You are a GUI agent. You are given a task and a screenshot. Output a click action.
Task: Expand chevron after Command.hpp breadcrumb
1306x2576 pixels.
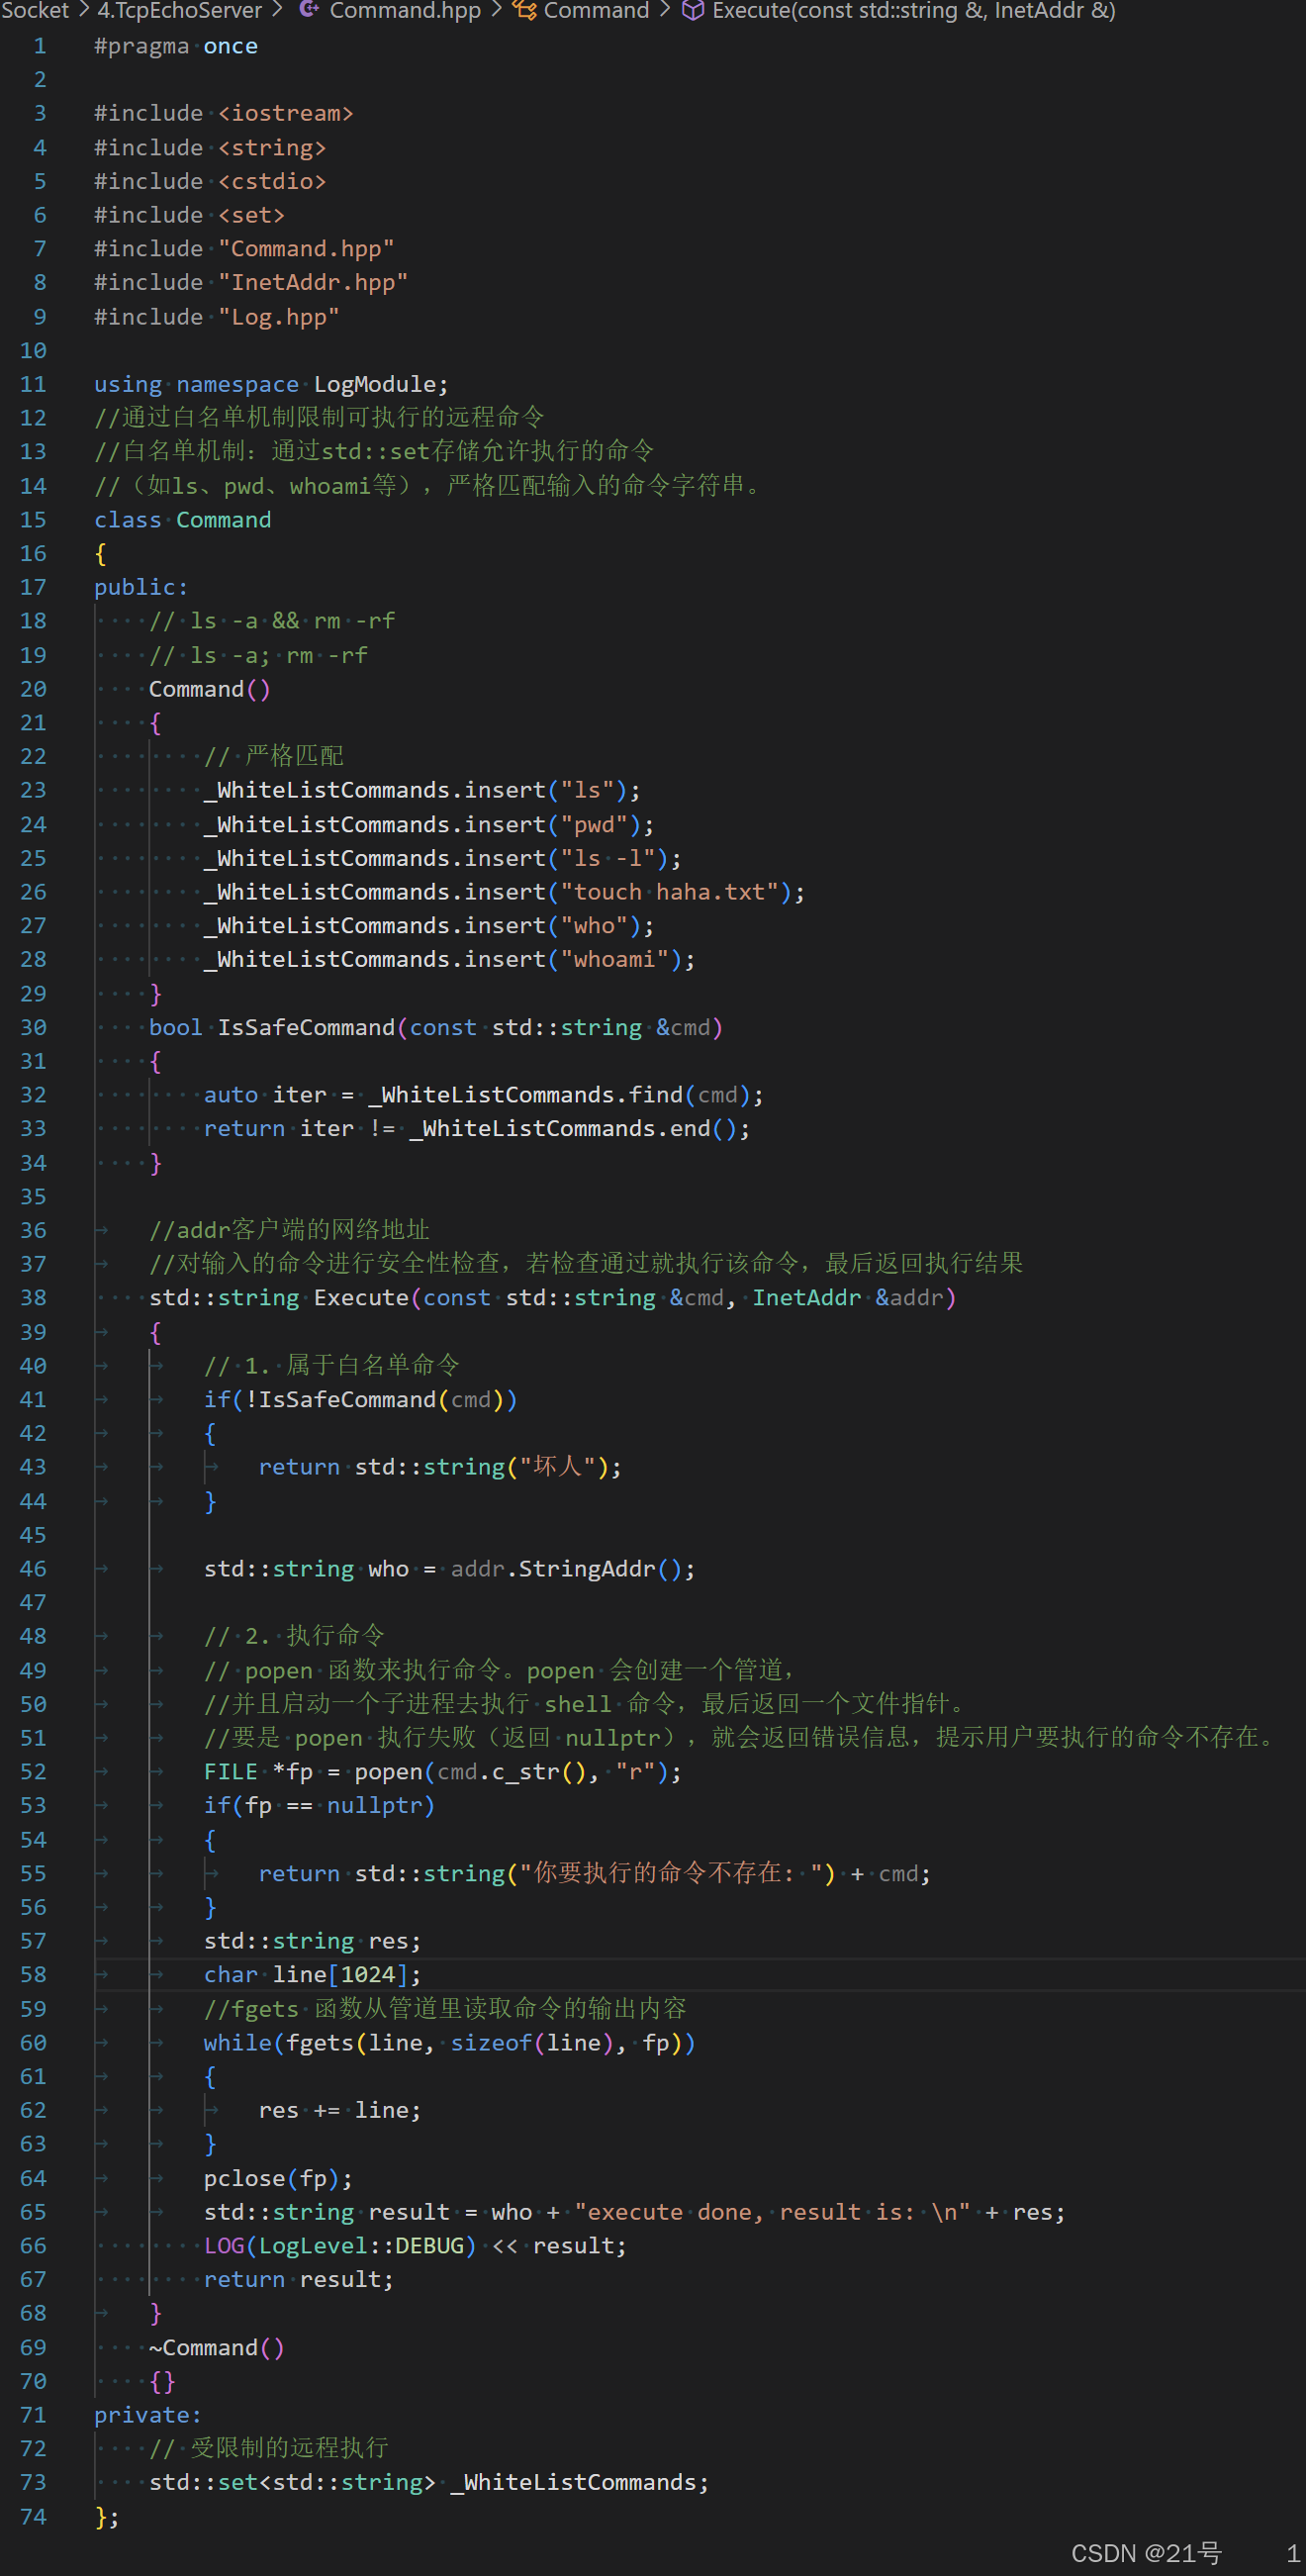[x=496, y=10]
